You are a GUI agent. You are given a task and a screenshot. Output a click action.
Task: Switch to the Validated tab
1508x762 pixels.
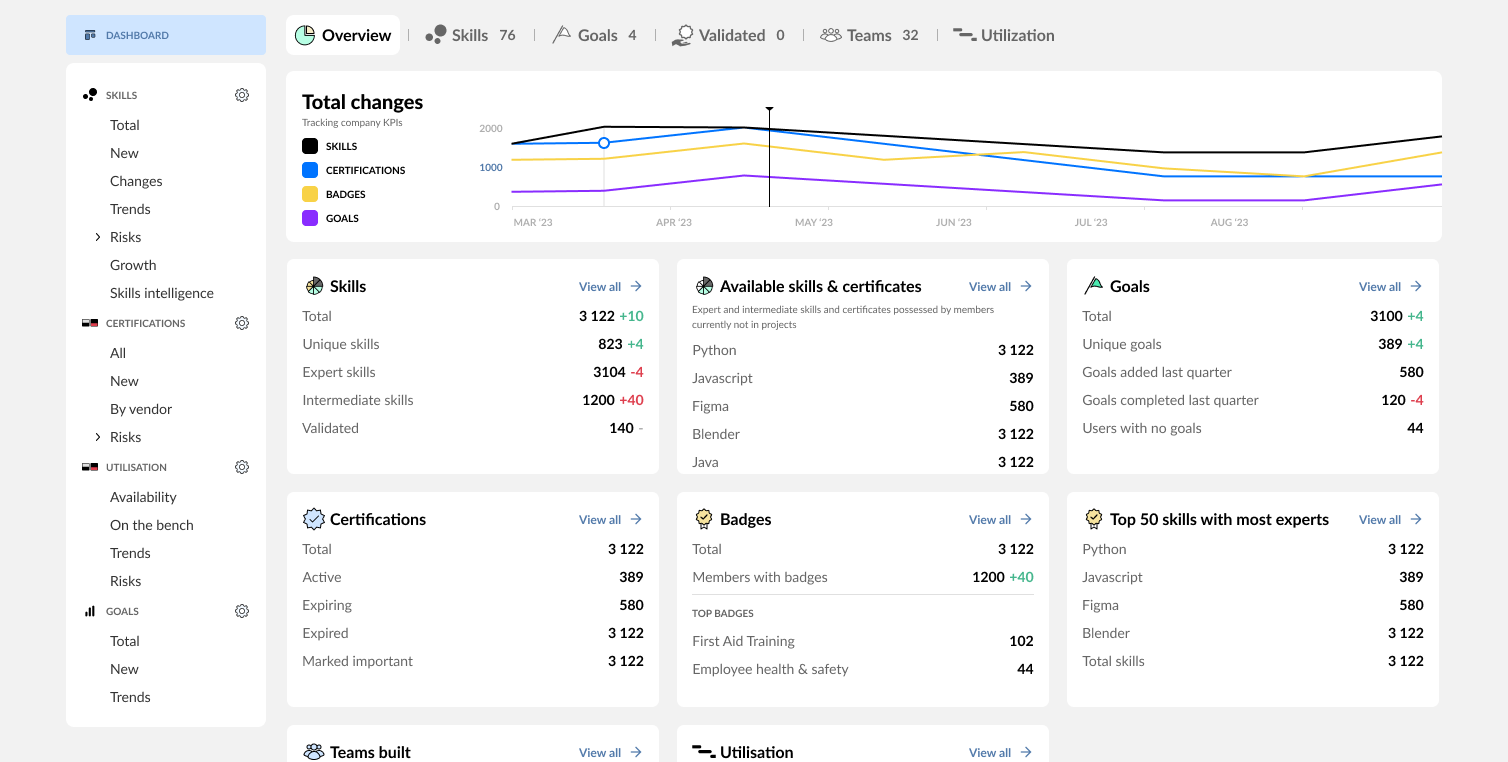(727, 35)
